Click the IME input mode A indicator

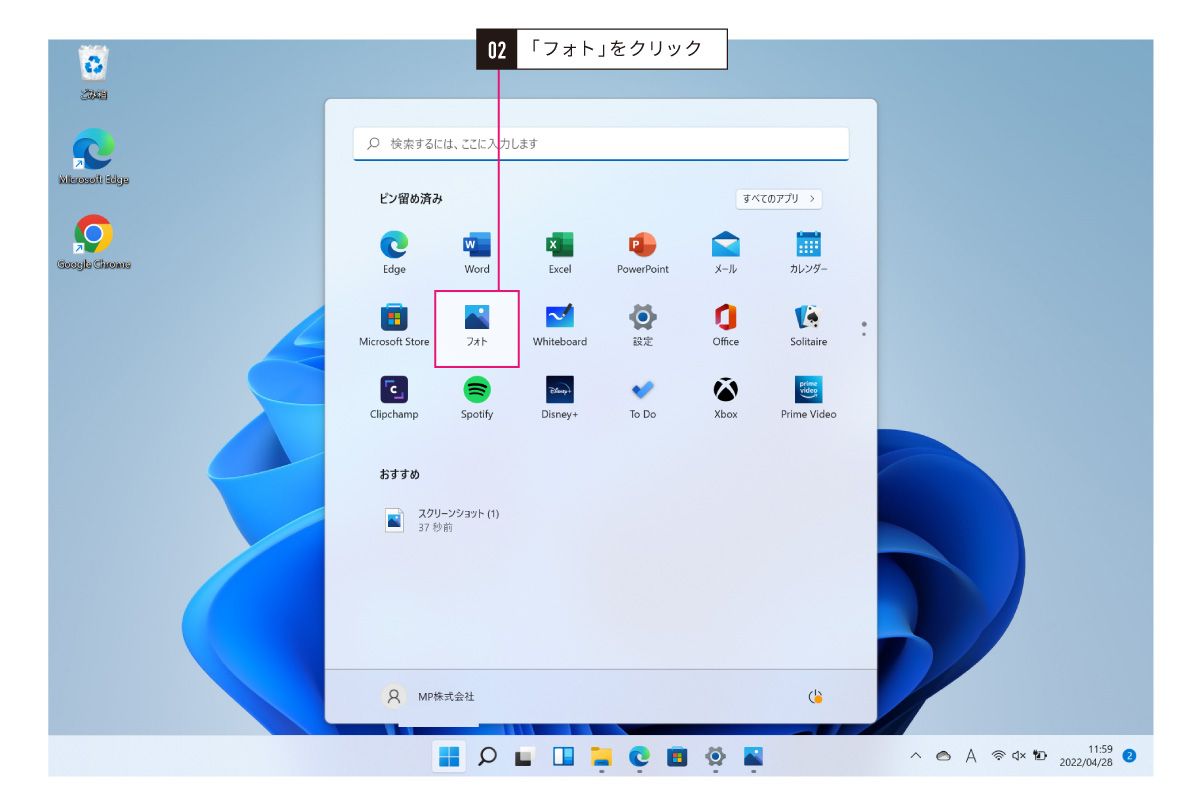pyautogui.click(x=971, y=756)
